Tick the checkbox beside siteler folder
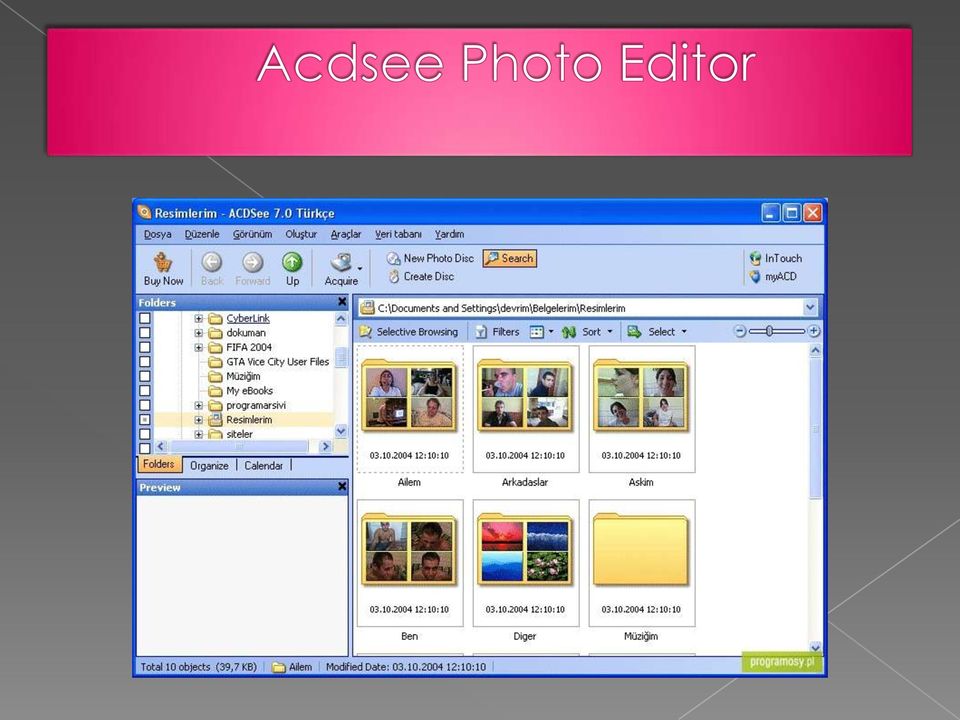The height and width of the screenshot is (720, 960). [x=144, y=434]
